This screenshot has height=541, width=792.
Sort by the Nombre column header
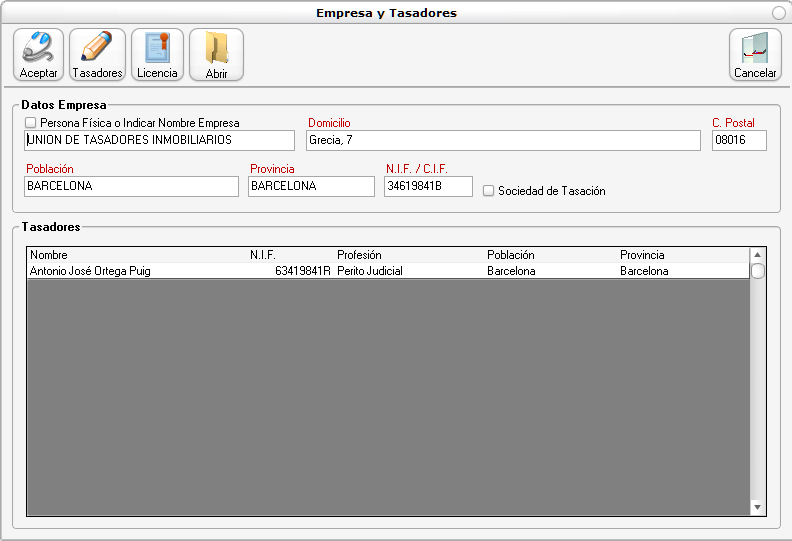point(49,255)
